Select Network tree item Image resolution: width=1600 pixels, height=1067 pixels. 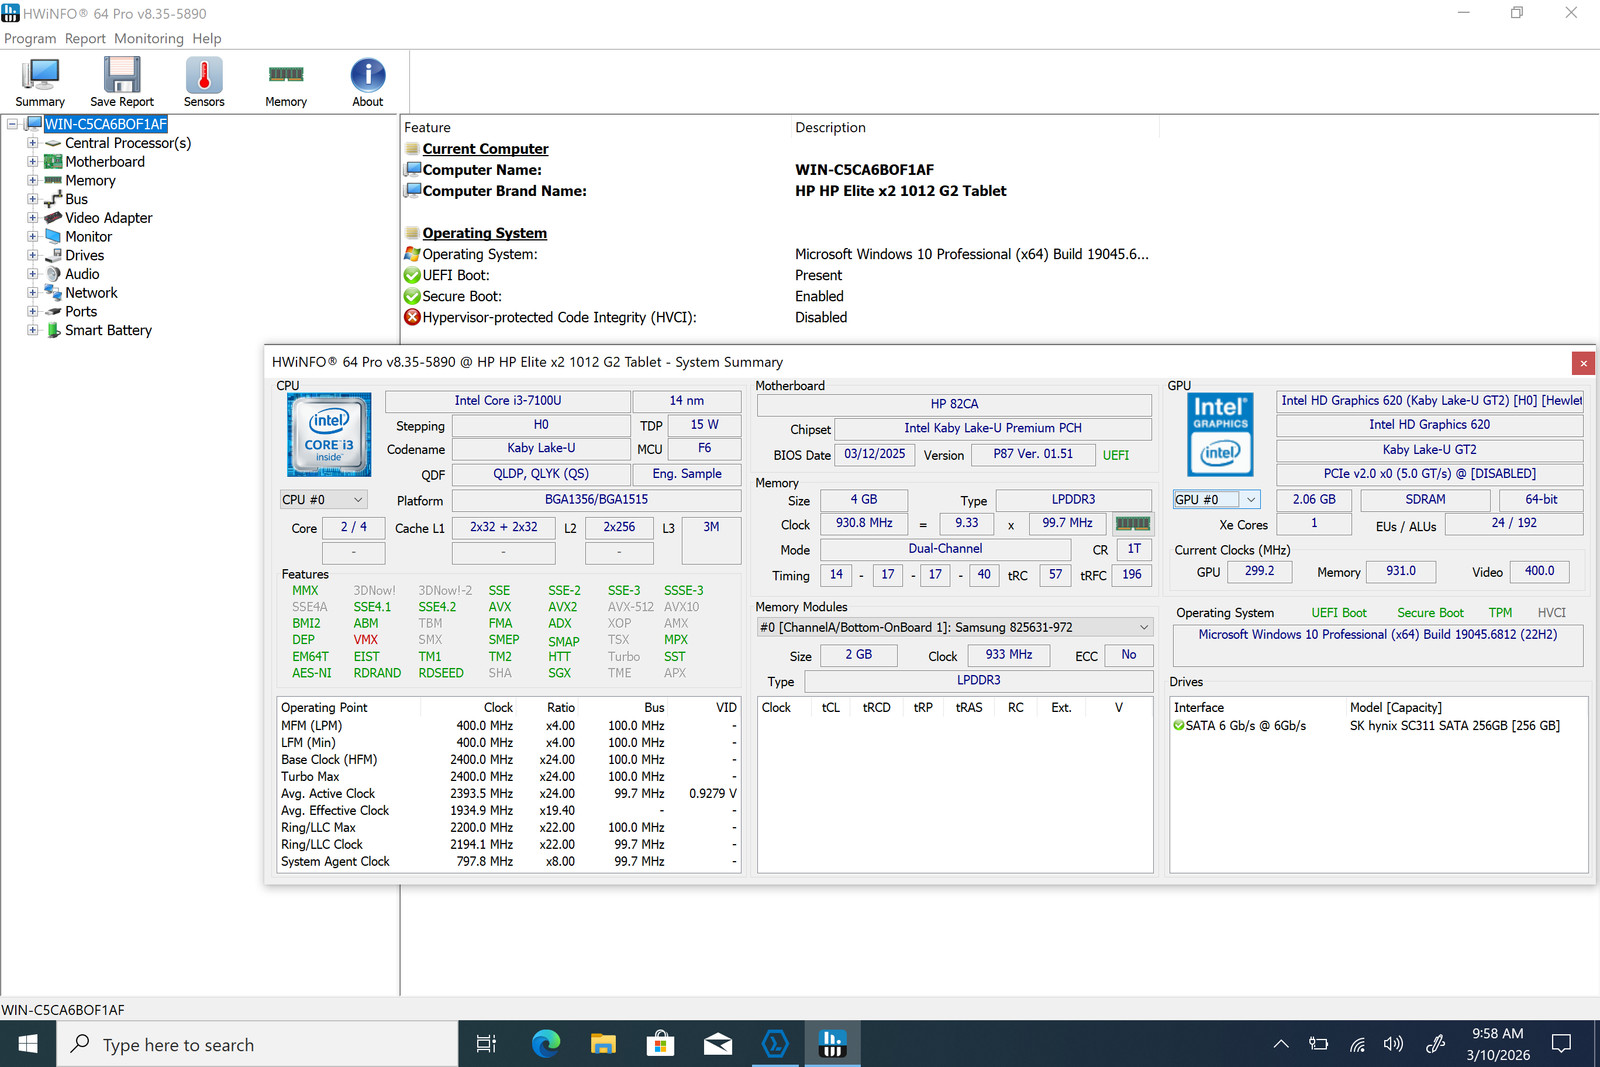click(x=91, y=293)
